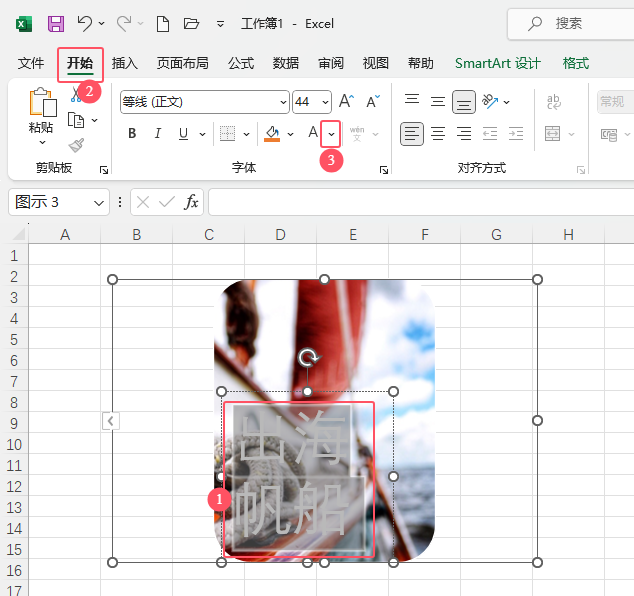Open the 视图 tab
Viewport: 634px width, 596px height.
376,63
